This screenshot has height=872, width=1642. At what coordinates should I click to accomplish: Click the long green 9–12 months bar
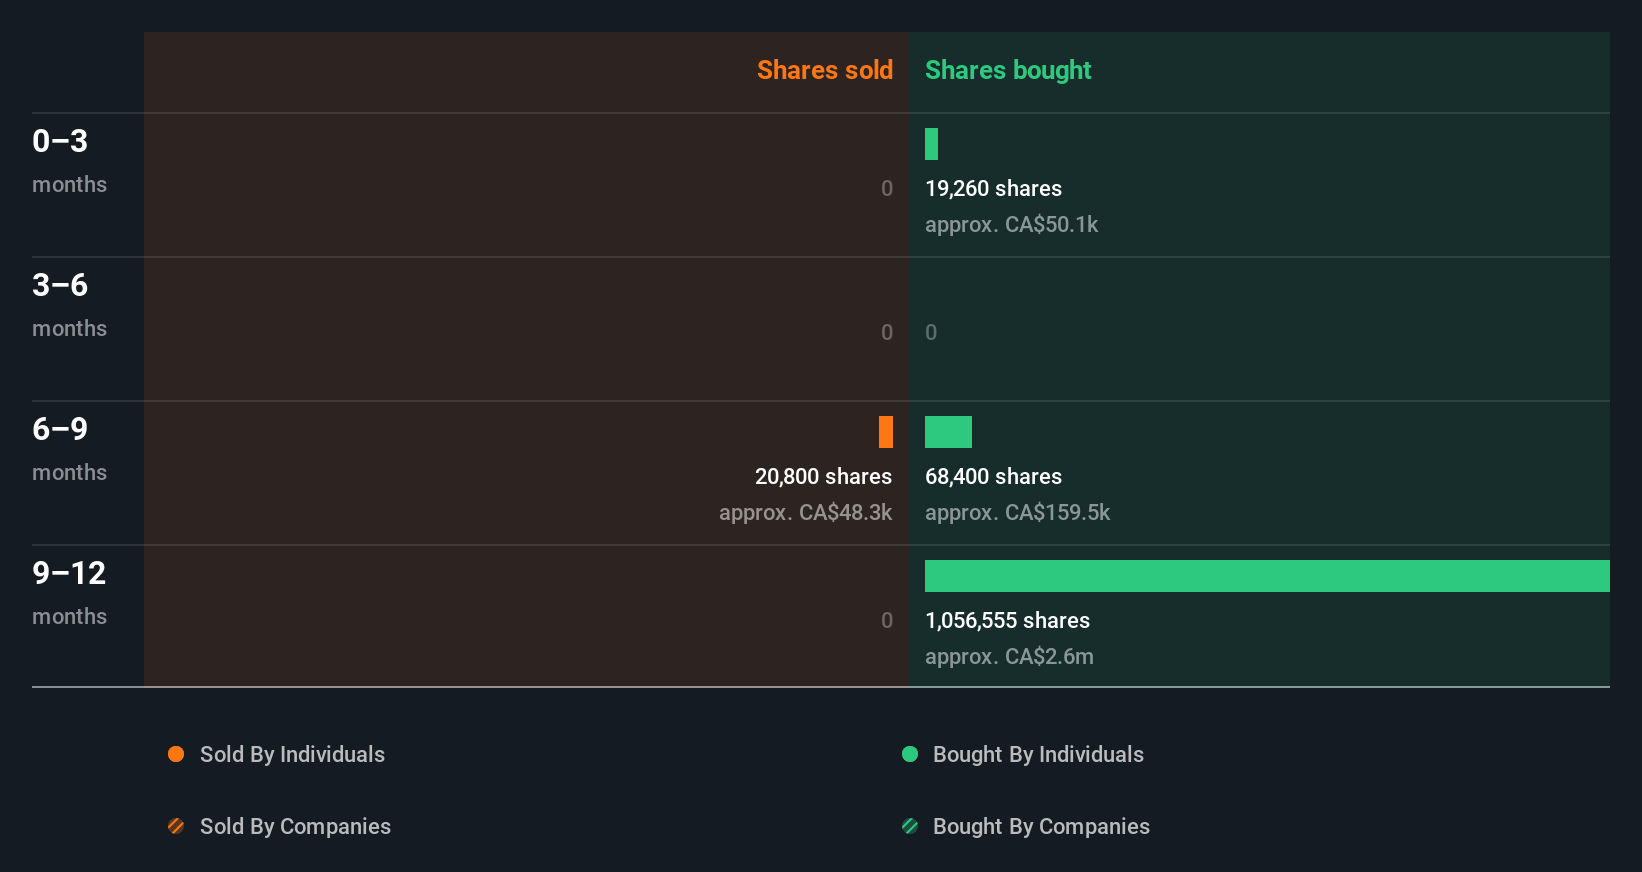click(1267, 576)
